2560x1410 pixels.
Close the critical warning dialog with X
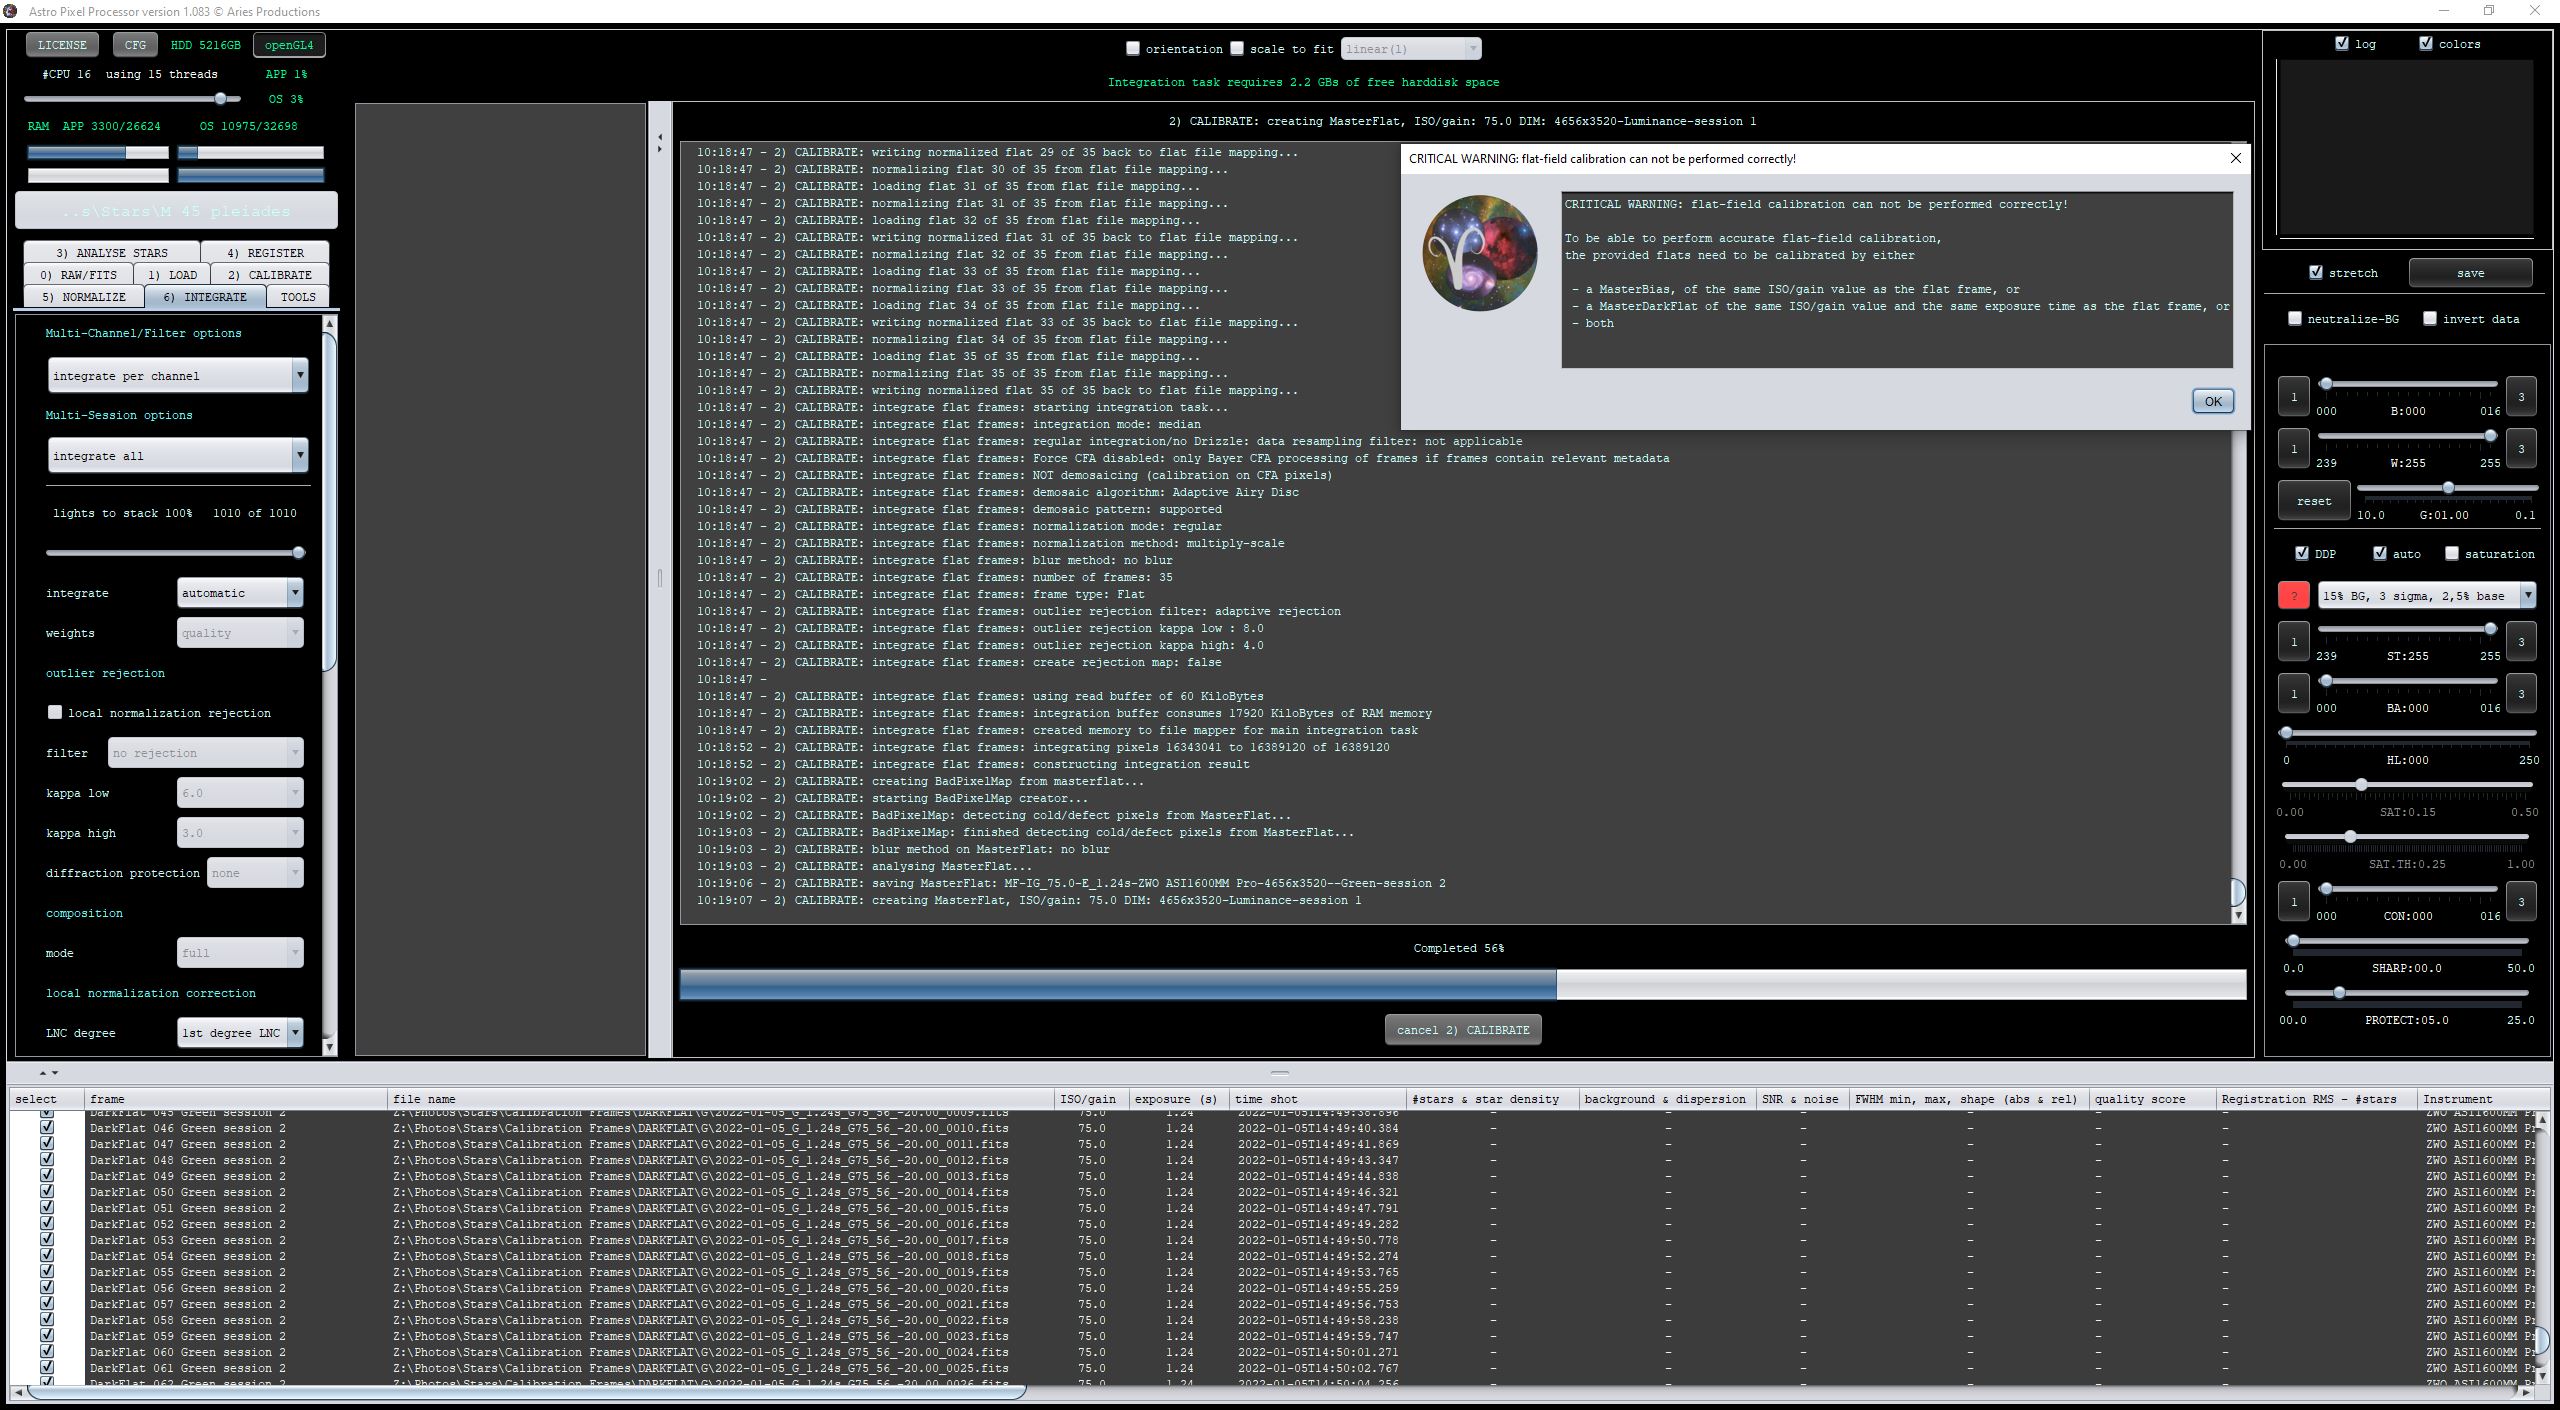2235,158
